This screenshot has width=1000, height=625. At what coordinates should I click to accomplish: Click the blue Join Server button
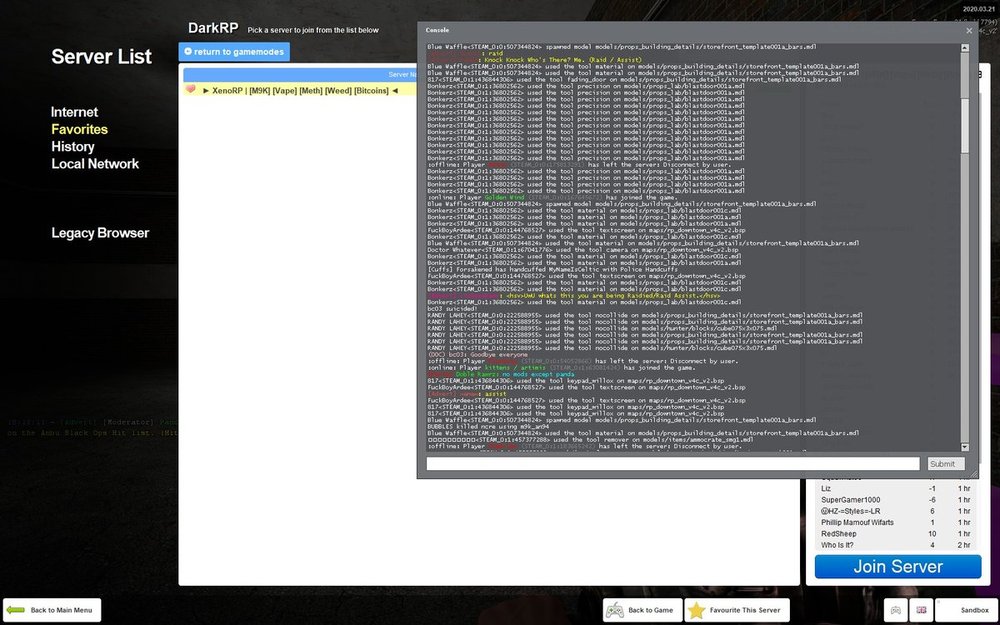point(897,567)
